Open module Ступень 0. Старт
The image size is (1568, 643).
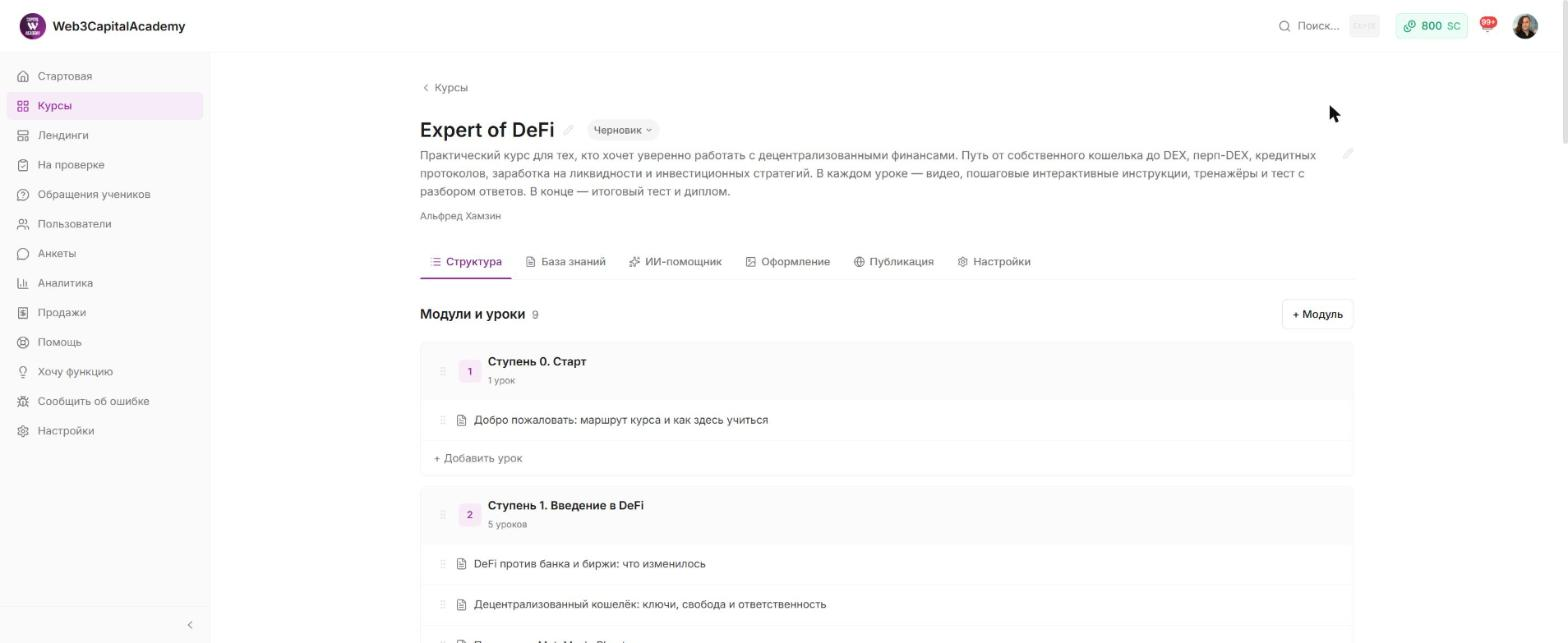click(x=537, y=362)
